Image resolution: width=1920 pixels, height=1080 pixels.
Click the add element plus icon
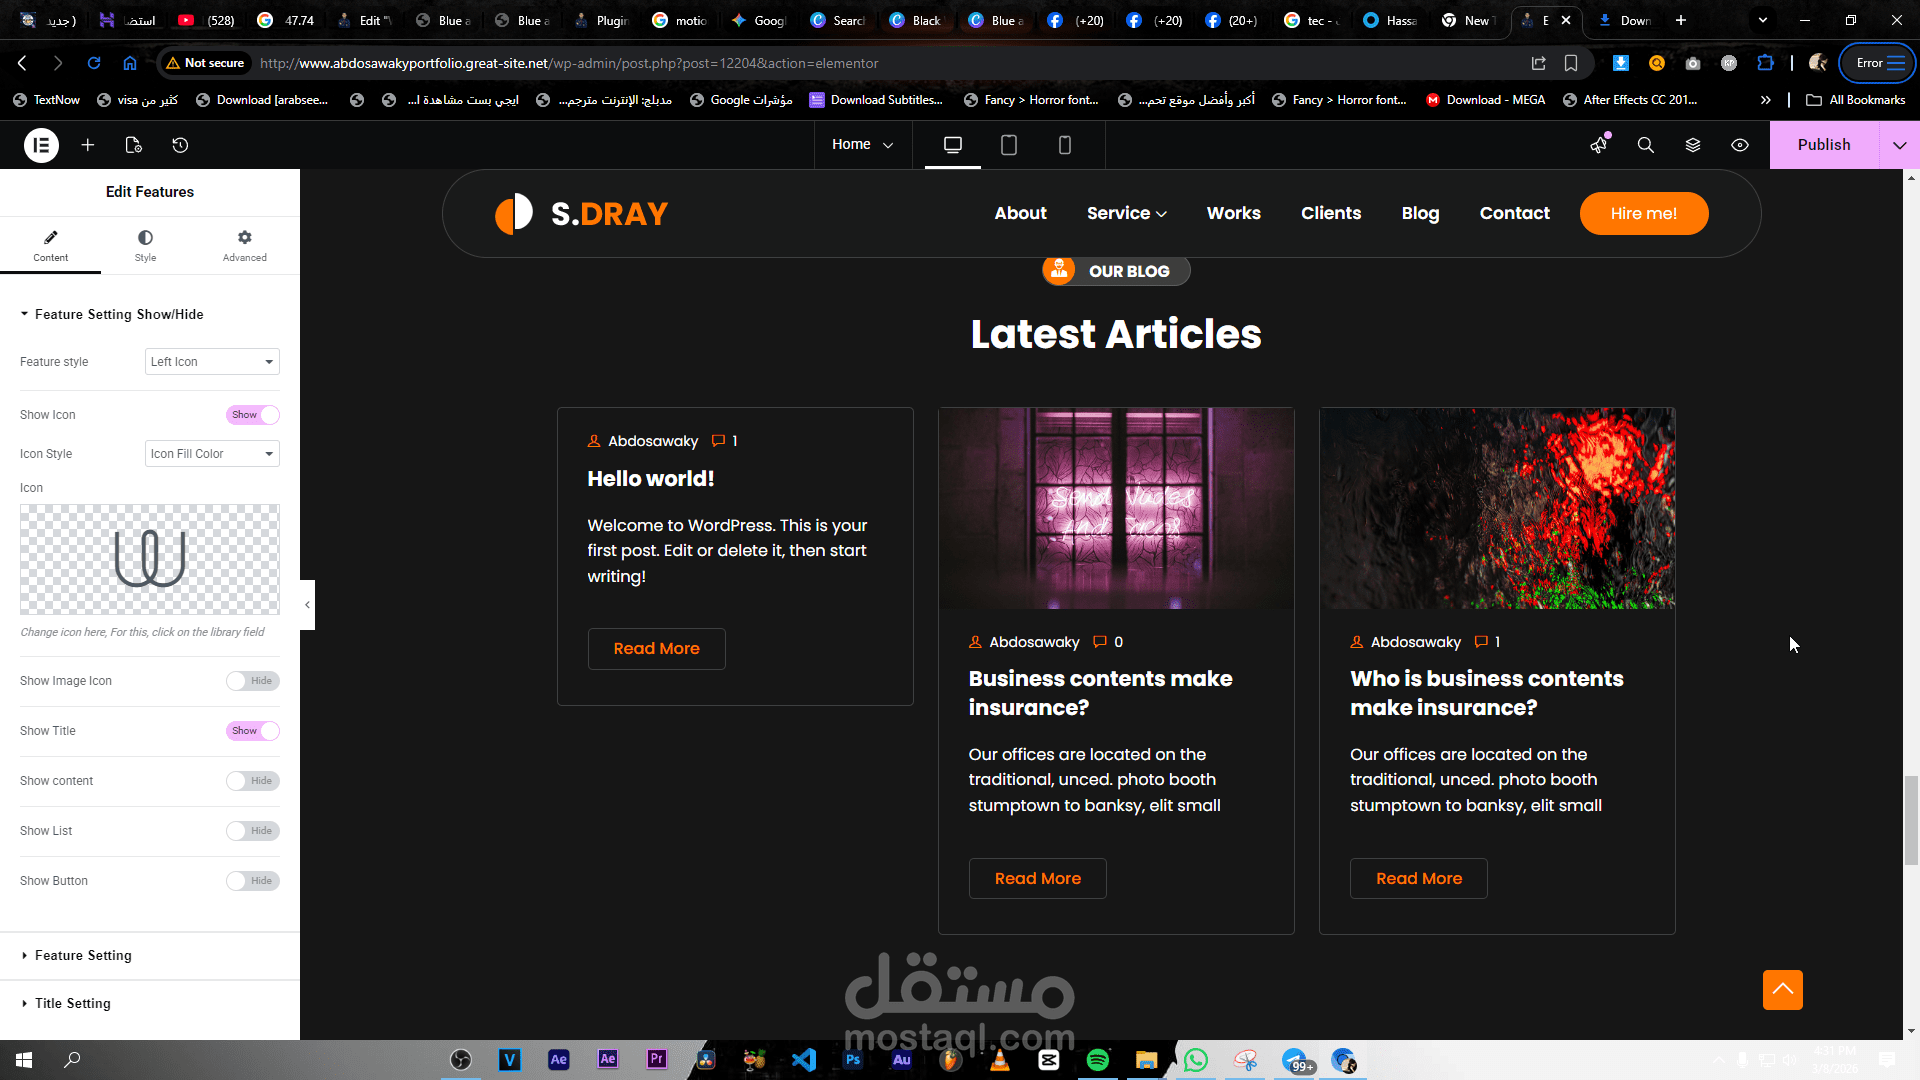(88, 145)
